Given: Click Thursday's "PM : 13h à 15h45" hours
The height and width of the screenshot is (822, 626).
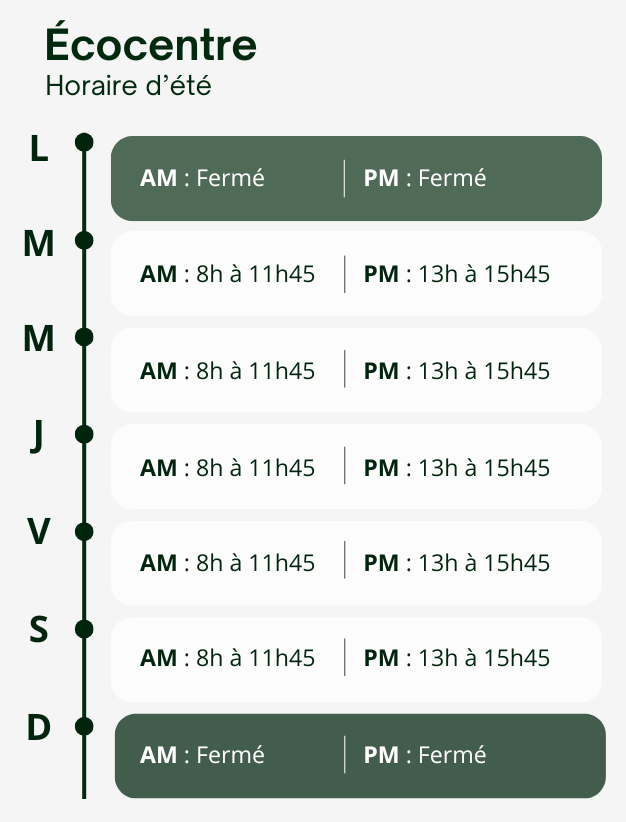Looking at the screenshot, I should [457, 467].
